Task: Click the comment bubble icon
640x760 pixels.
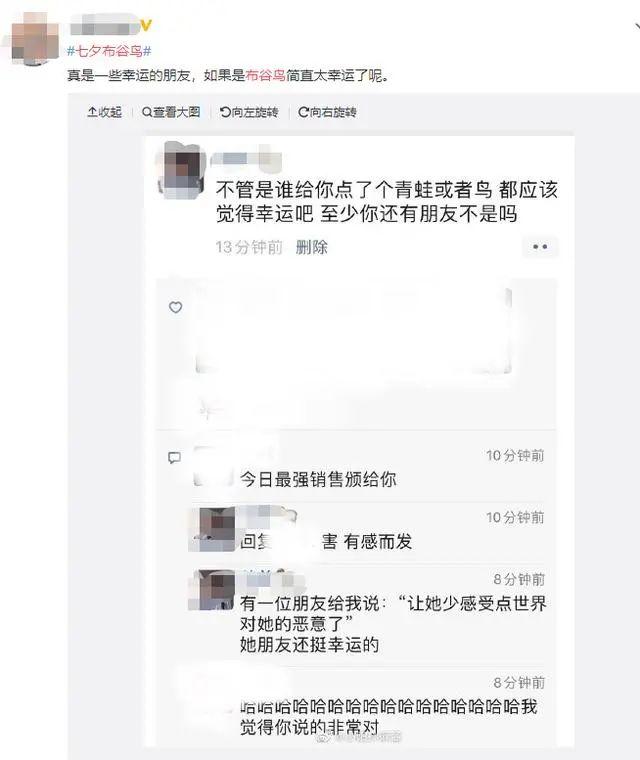Action: click(175, 458)
